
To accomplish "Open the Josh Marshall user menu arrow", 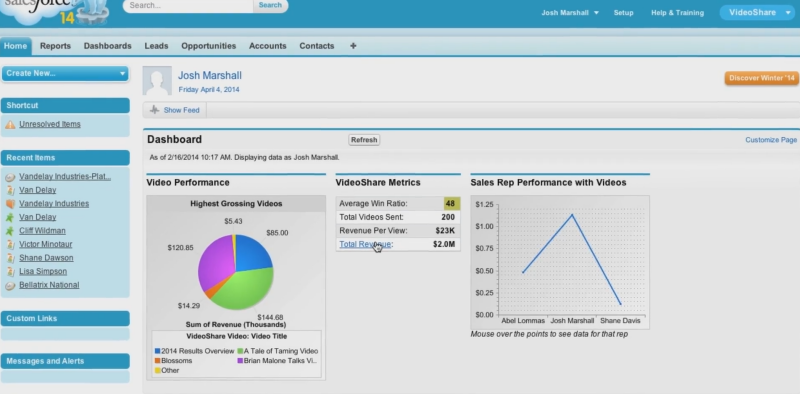I will 596,13.
